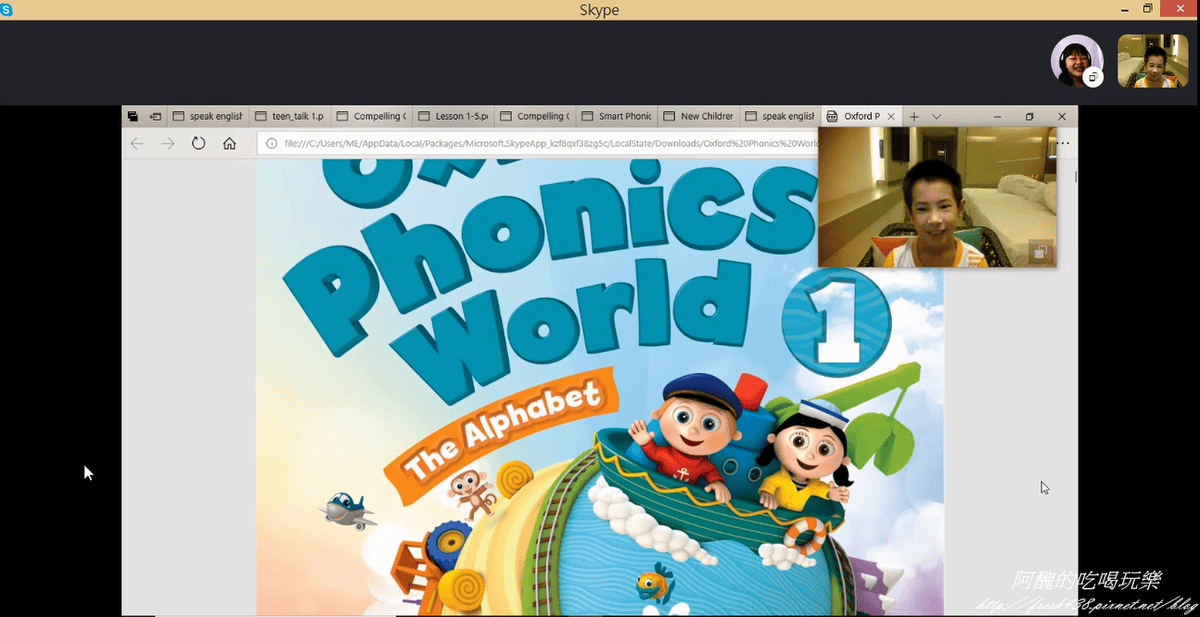
Task: Set current tabs aside
Action: pos(156,116)
